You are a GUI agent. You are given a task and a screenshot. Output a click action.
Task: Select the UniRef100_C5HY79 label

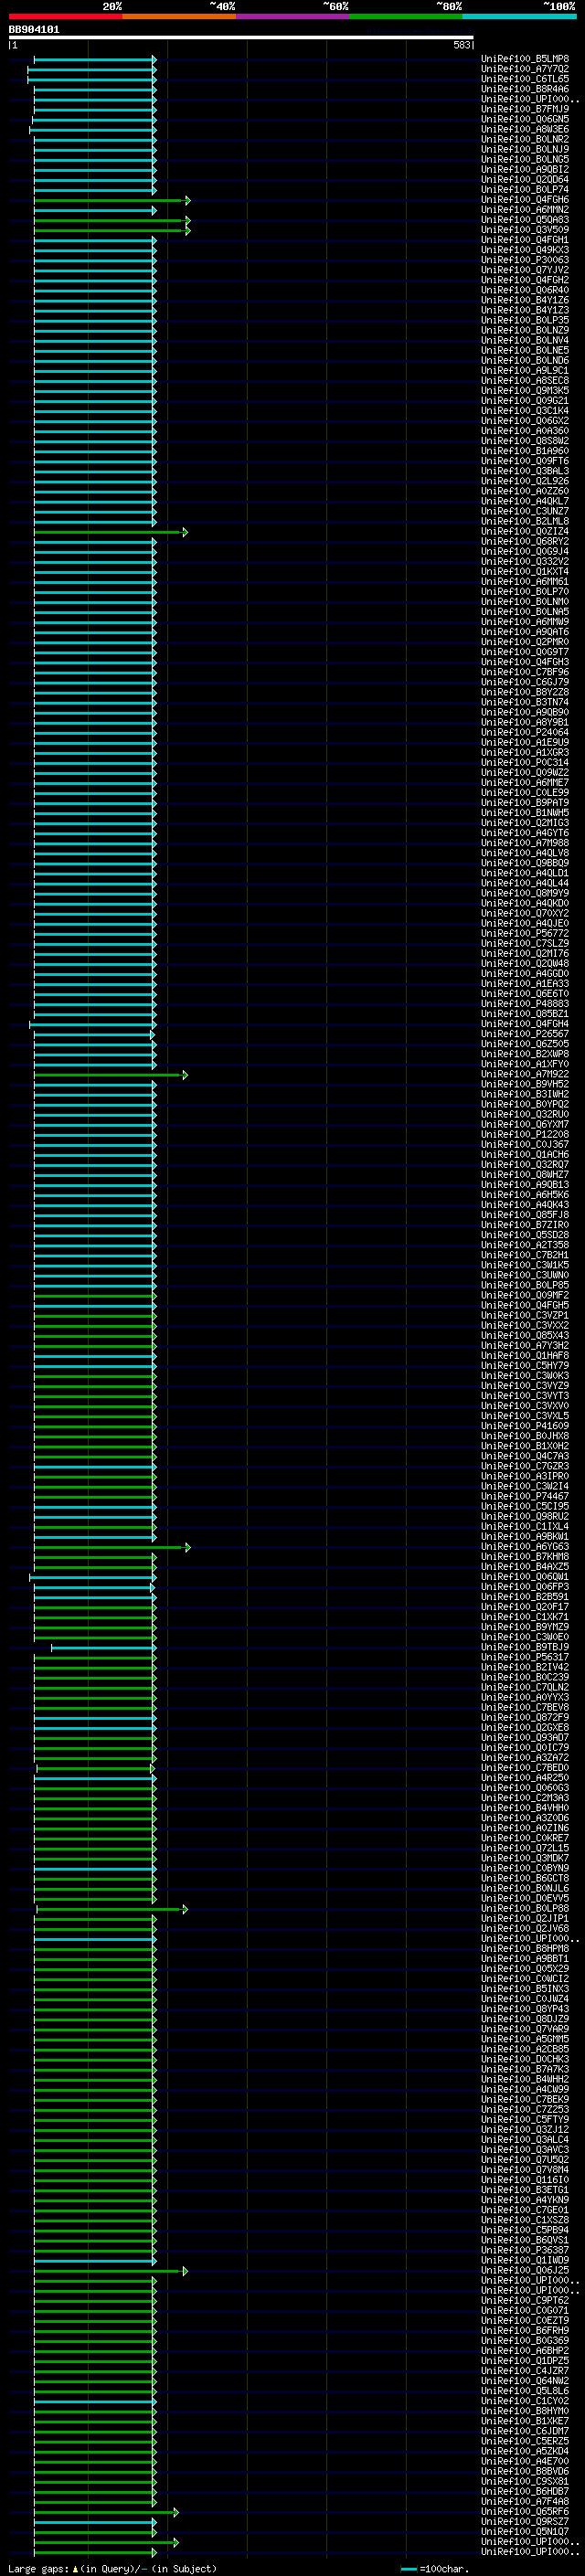[x=525, y=1366]
